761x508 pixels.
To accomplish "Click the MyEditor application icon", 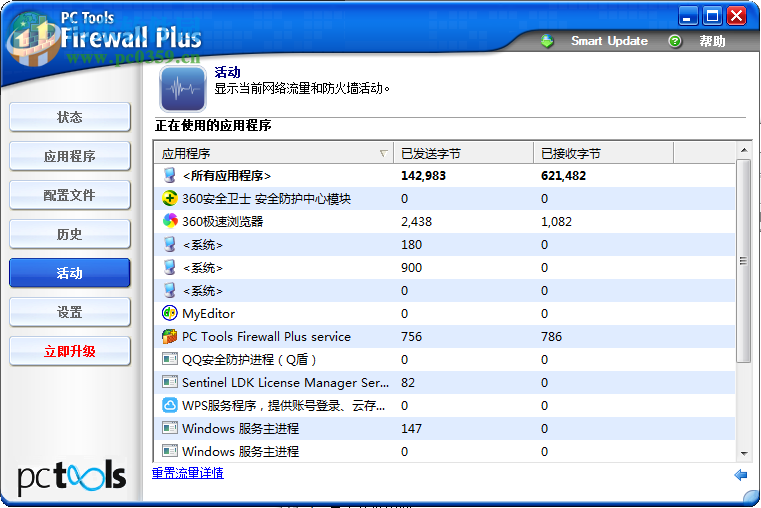I will (x=169, y=313).
